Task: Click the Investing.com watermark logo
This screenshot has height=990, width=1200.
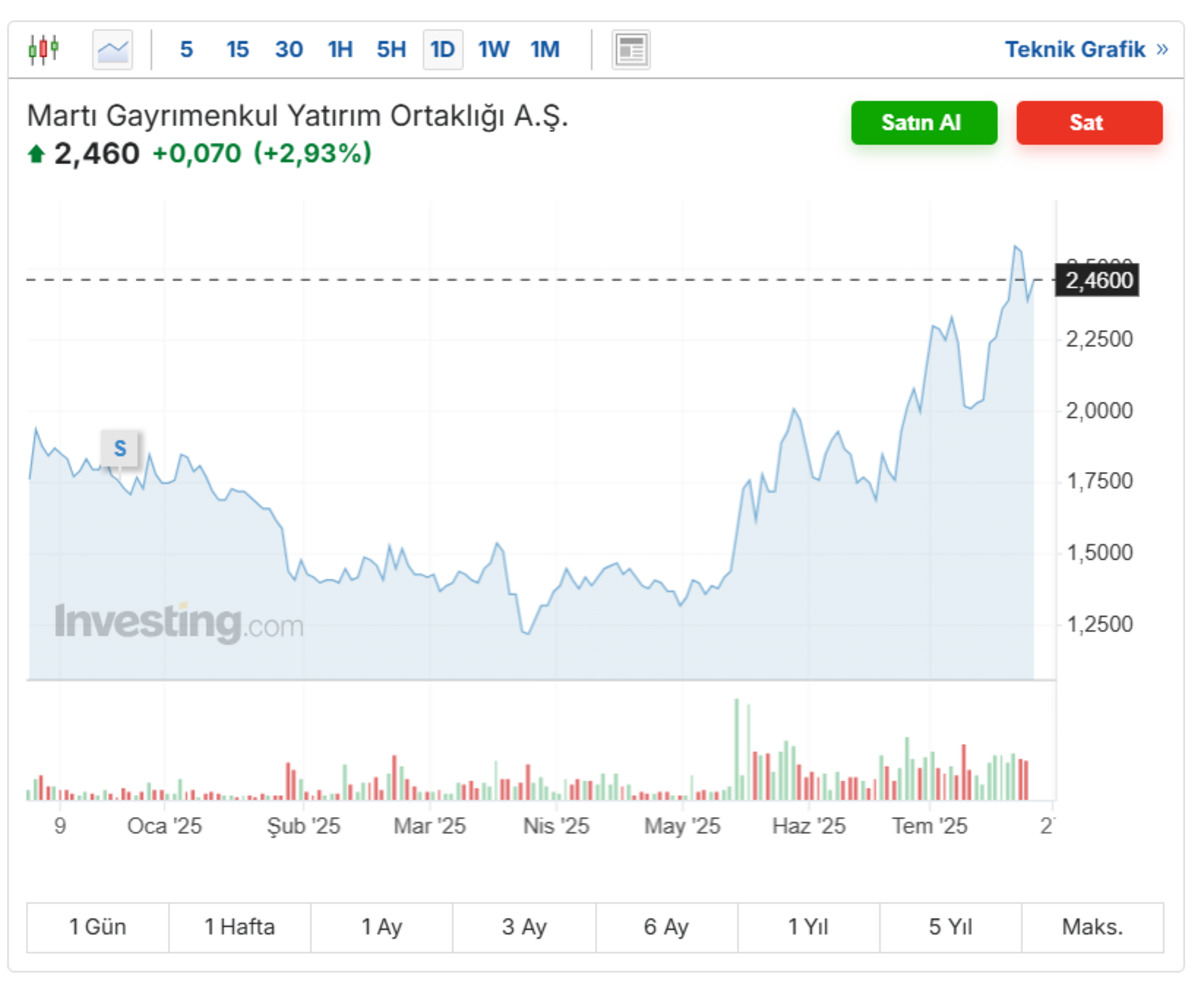Action: pos(179,623)
